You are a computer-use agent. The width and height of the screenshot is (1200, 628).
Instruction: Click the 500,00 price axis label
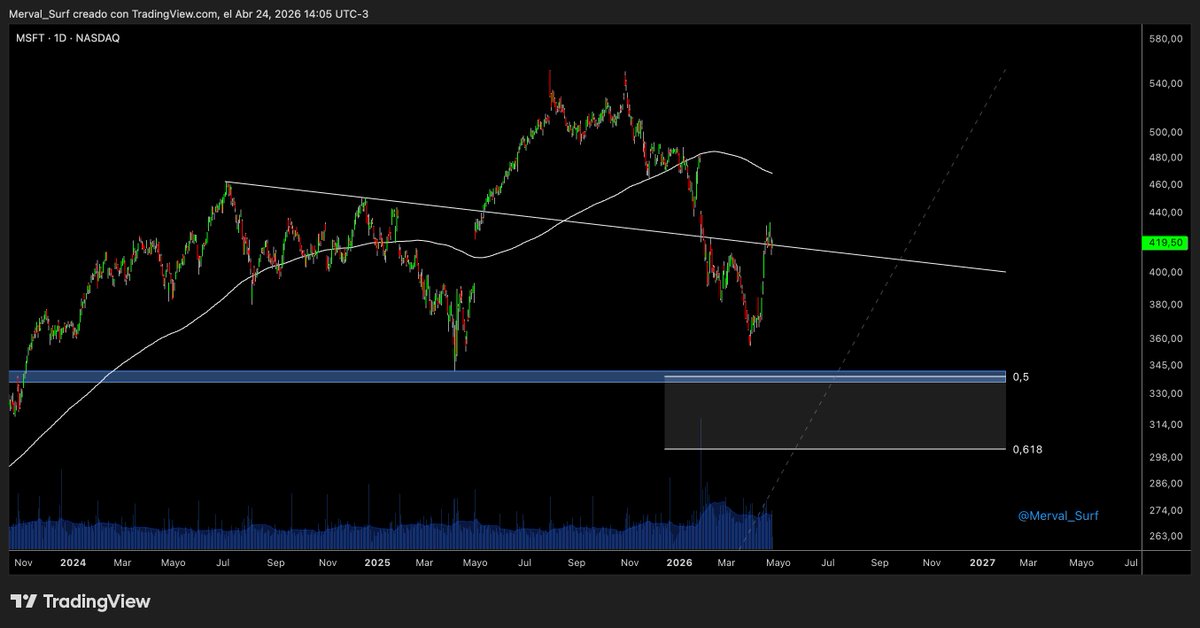click(x=1166, y=132)
